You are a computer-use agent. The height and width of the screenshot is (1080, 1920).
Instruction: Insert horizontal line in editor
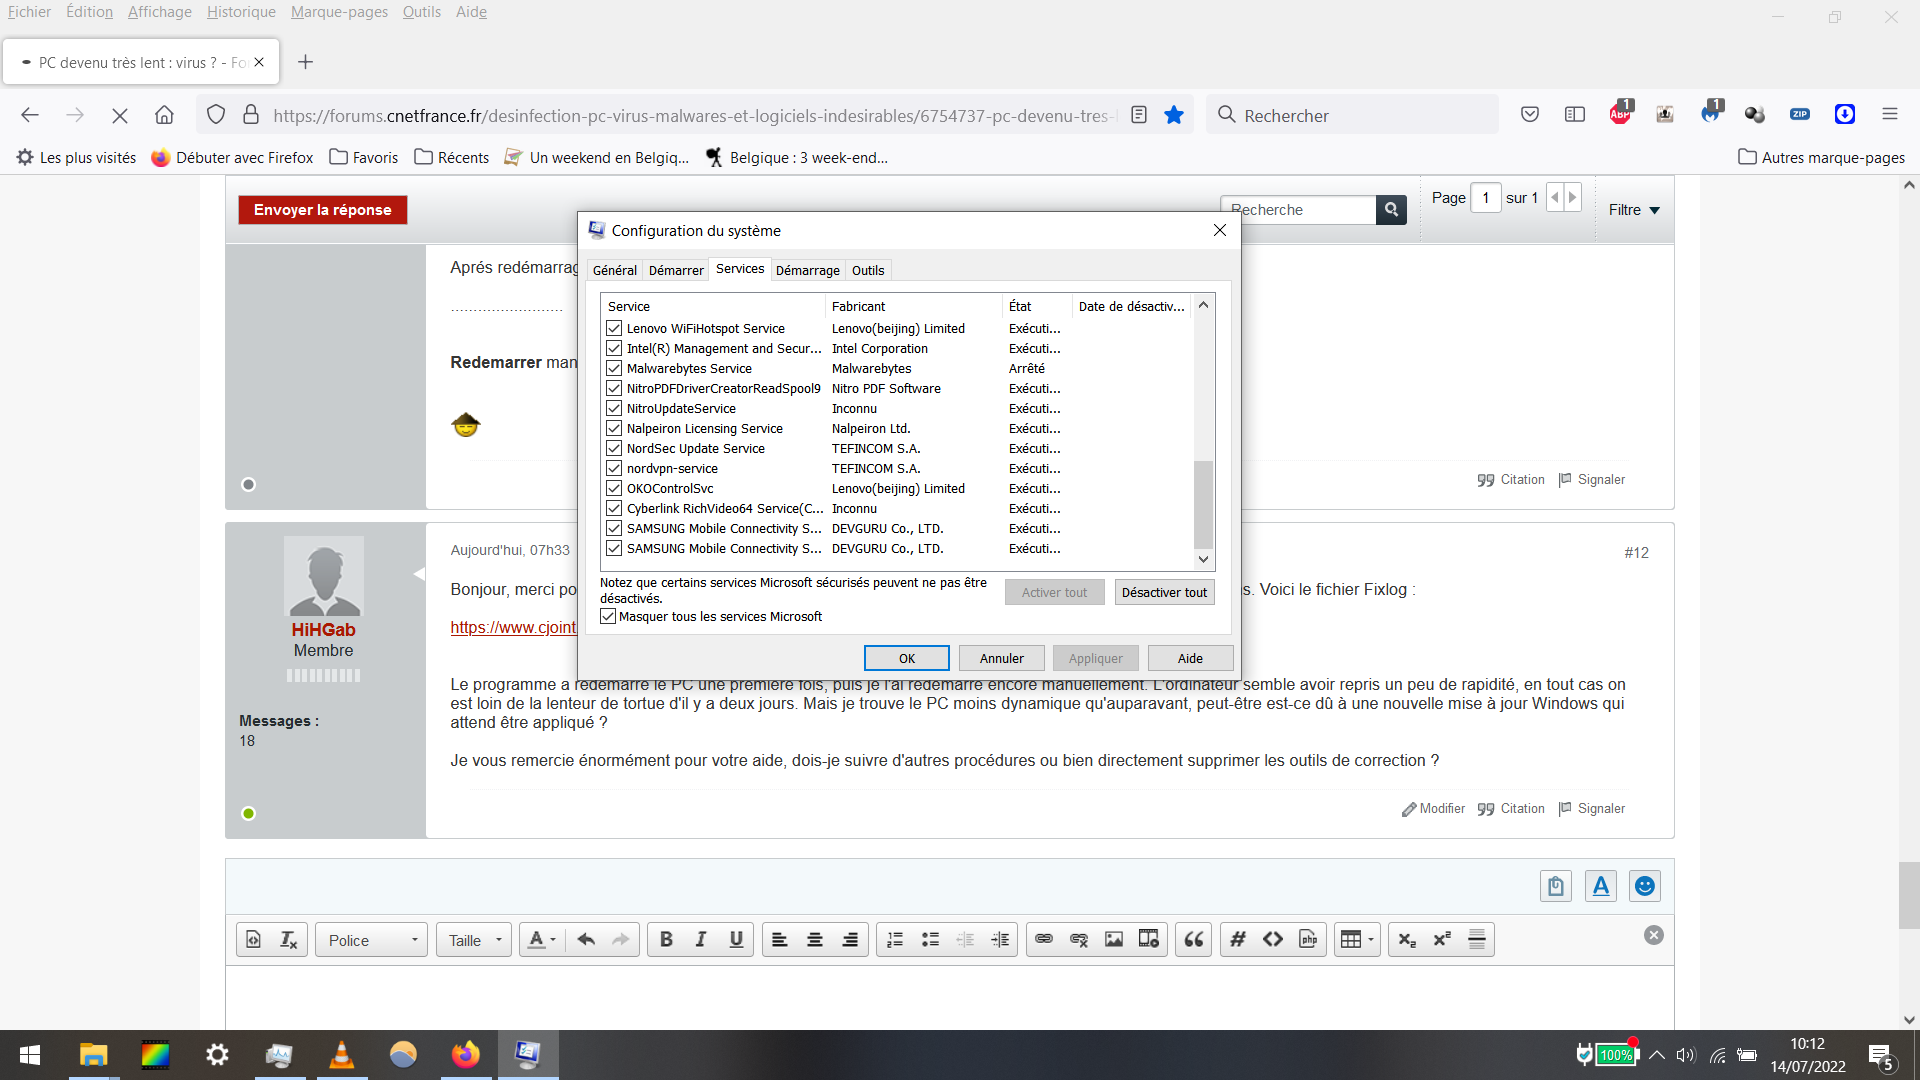pos(1477,940)
